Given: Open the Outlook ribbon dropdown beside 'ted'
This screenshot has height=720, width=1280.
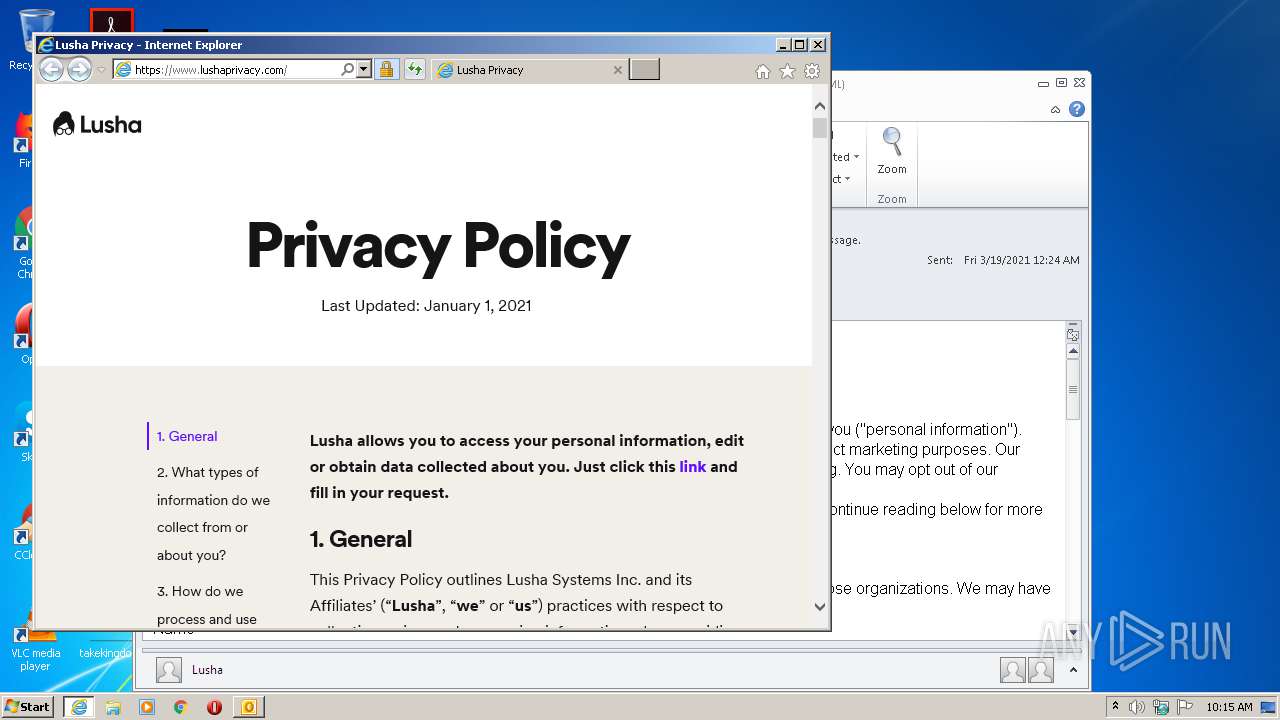Looking at the screenshot, I should pyautogui.click(x=856, y=157).
